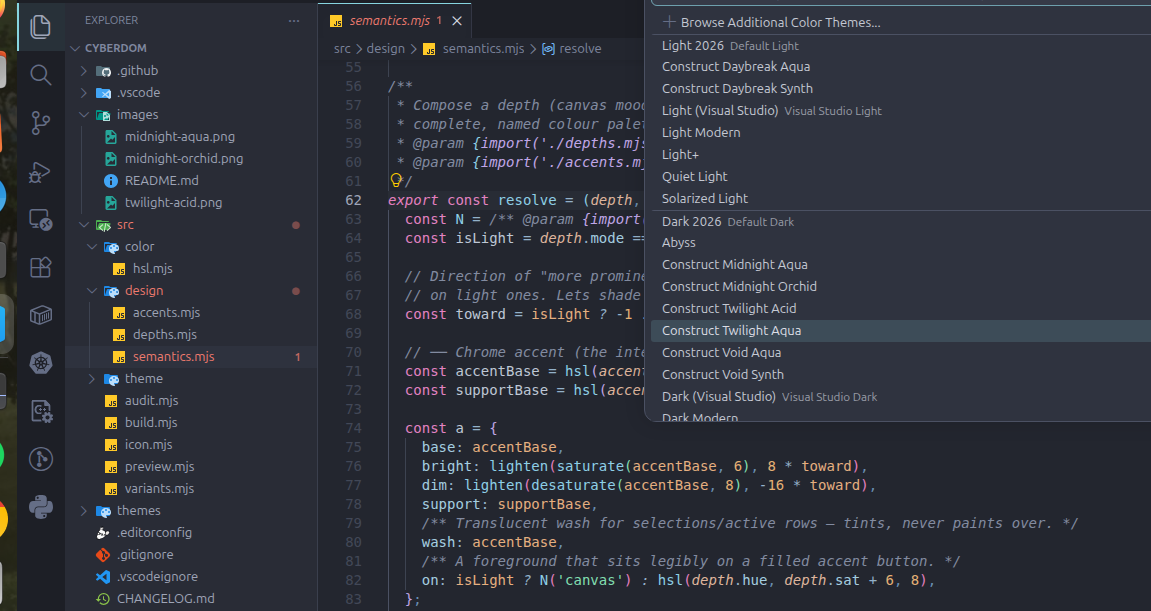
Task: Click the Explorer more actions ellipsis
Action: pyautogui.click(x=294, y=21)
